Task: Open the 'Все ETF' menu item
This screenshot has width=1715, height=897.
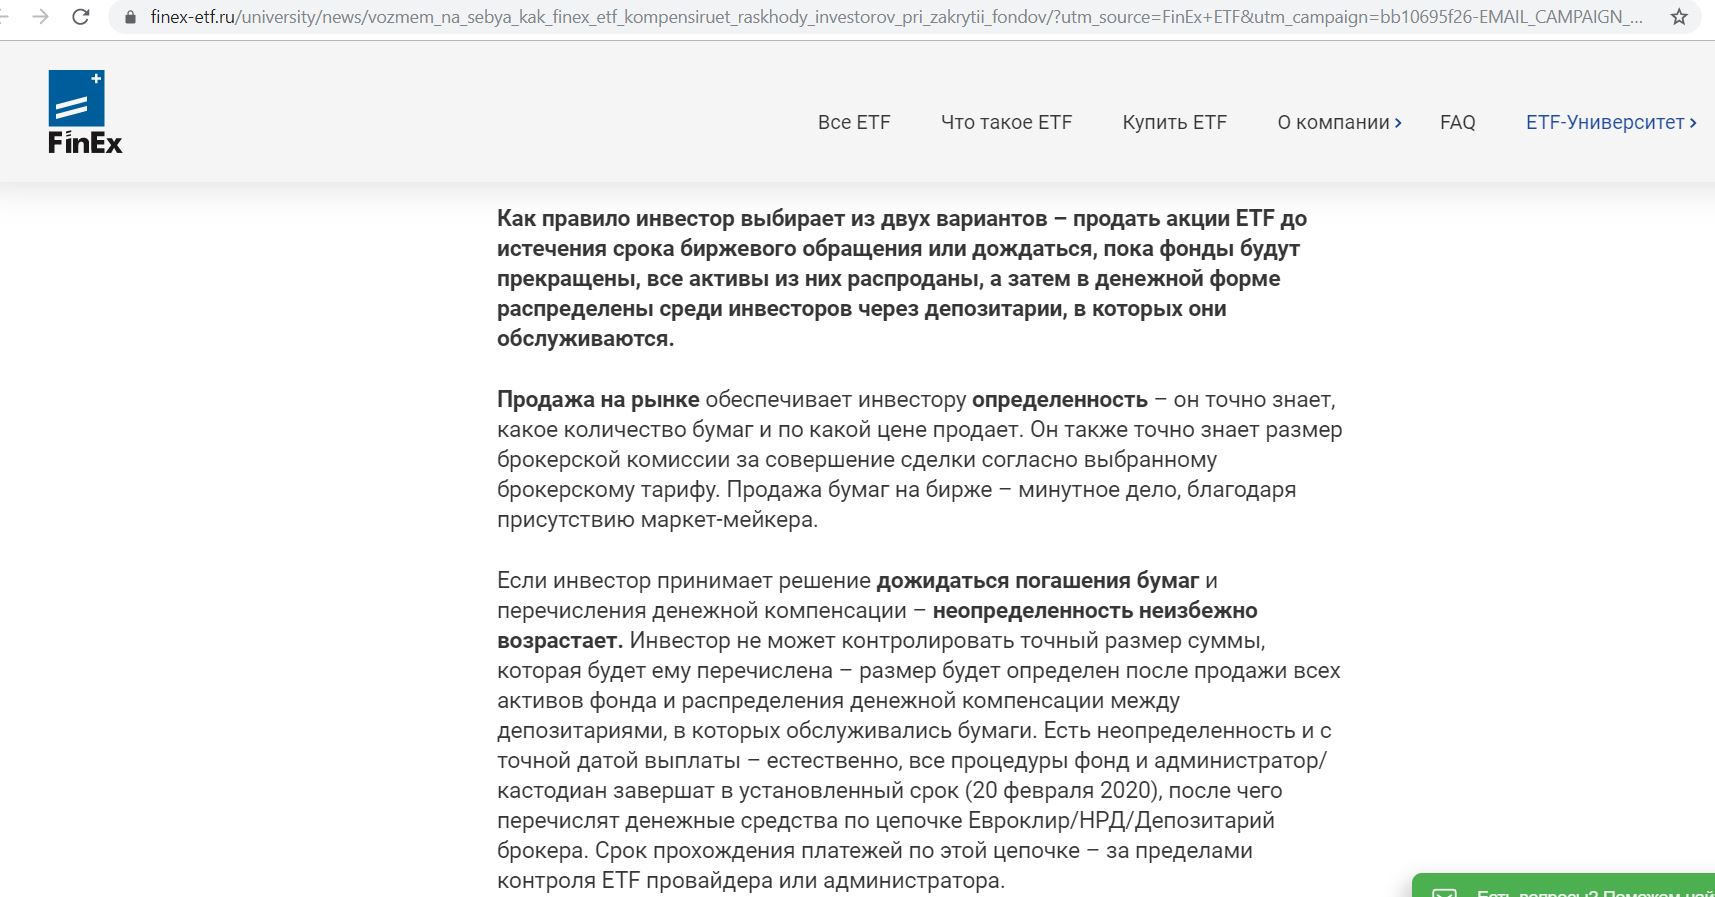Action: tap(854, 122)
